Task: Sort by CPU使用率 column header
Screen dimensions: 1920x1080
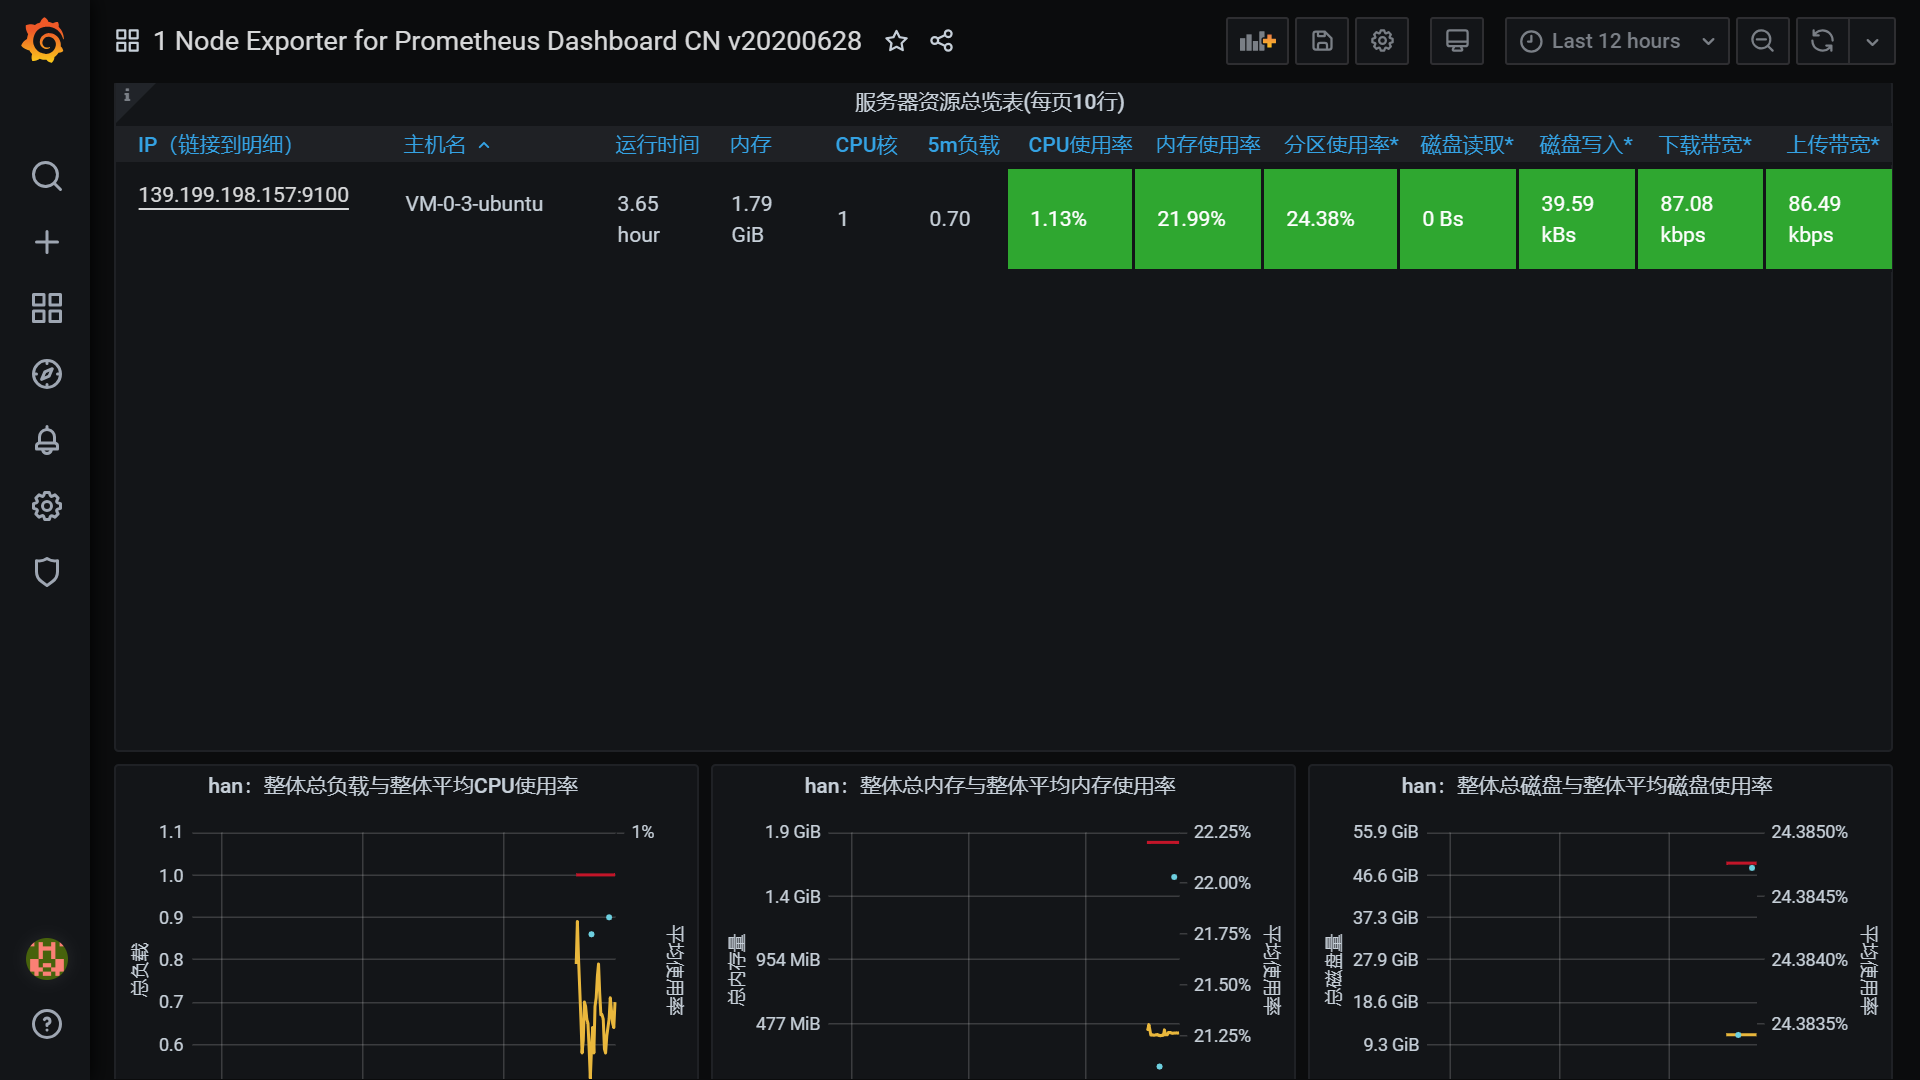Action: click(x=1080, y=145)
